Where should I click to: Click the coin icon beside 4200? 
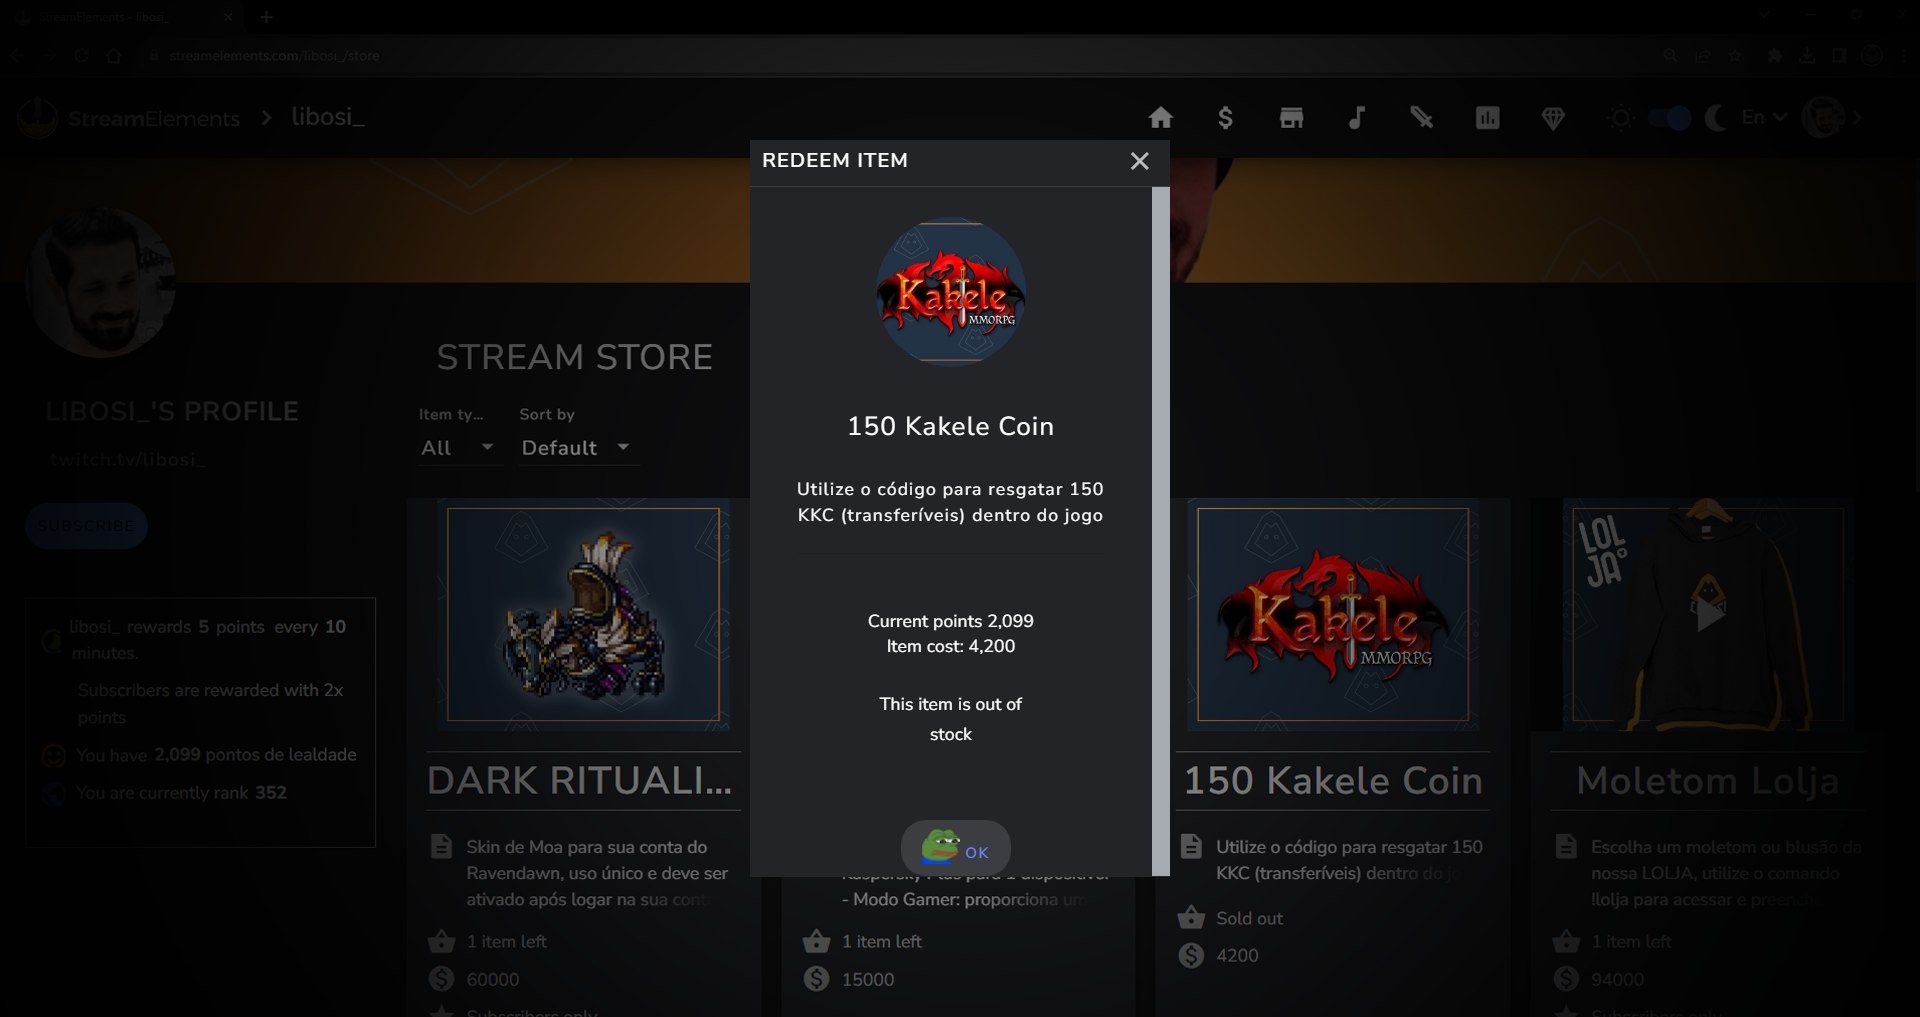[x=1191, y=955]
